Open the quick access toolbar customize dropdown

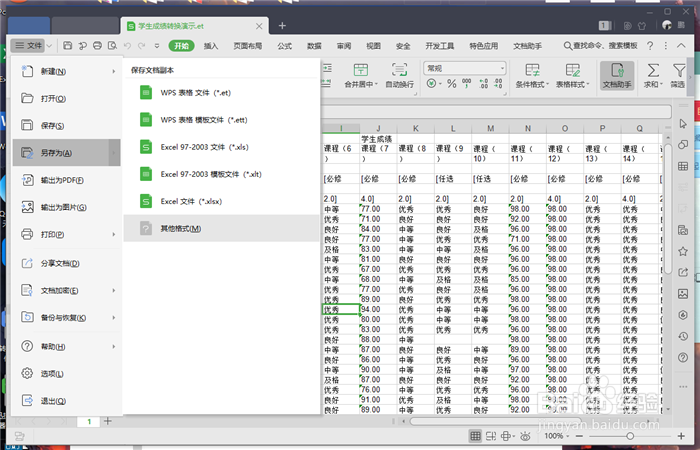(x=157, y=46)
